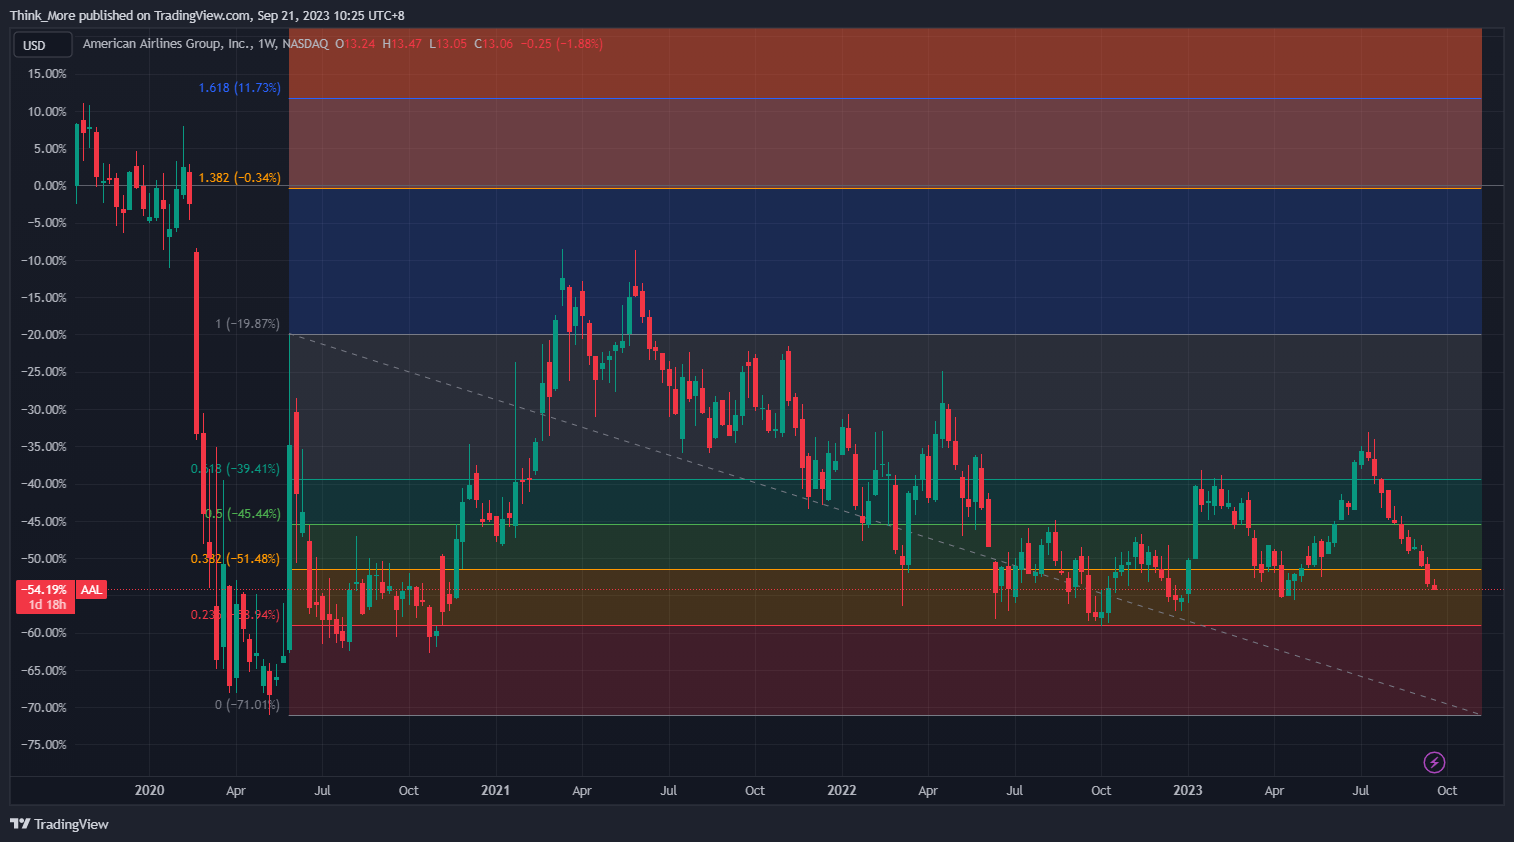Click the Oct 2023 time axis label
Viewport: 1514px width, 842px height.
pos(1447,791)
